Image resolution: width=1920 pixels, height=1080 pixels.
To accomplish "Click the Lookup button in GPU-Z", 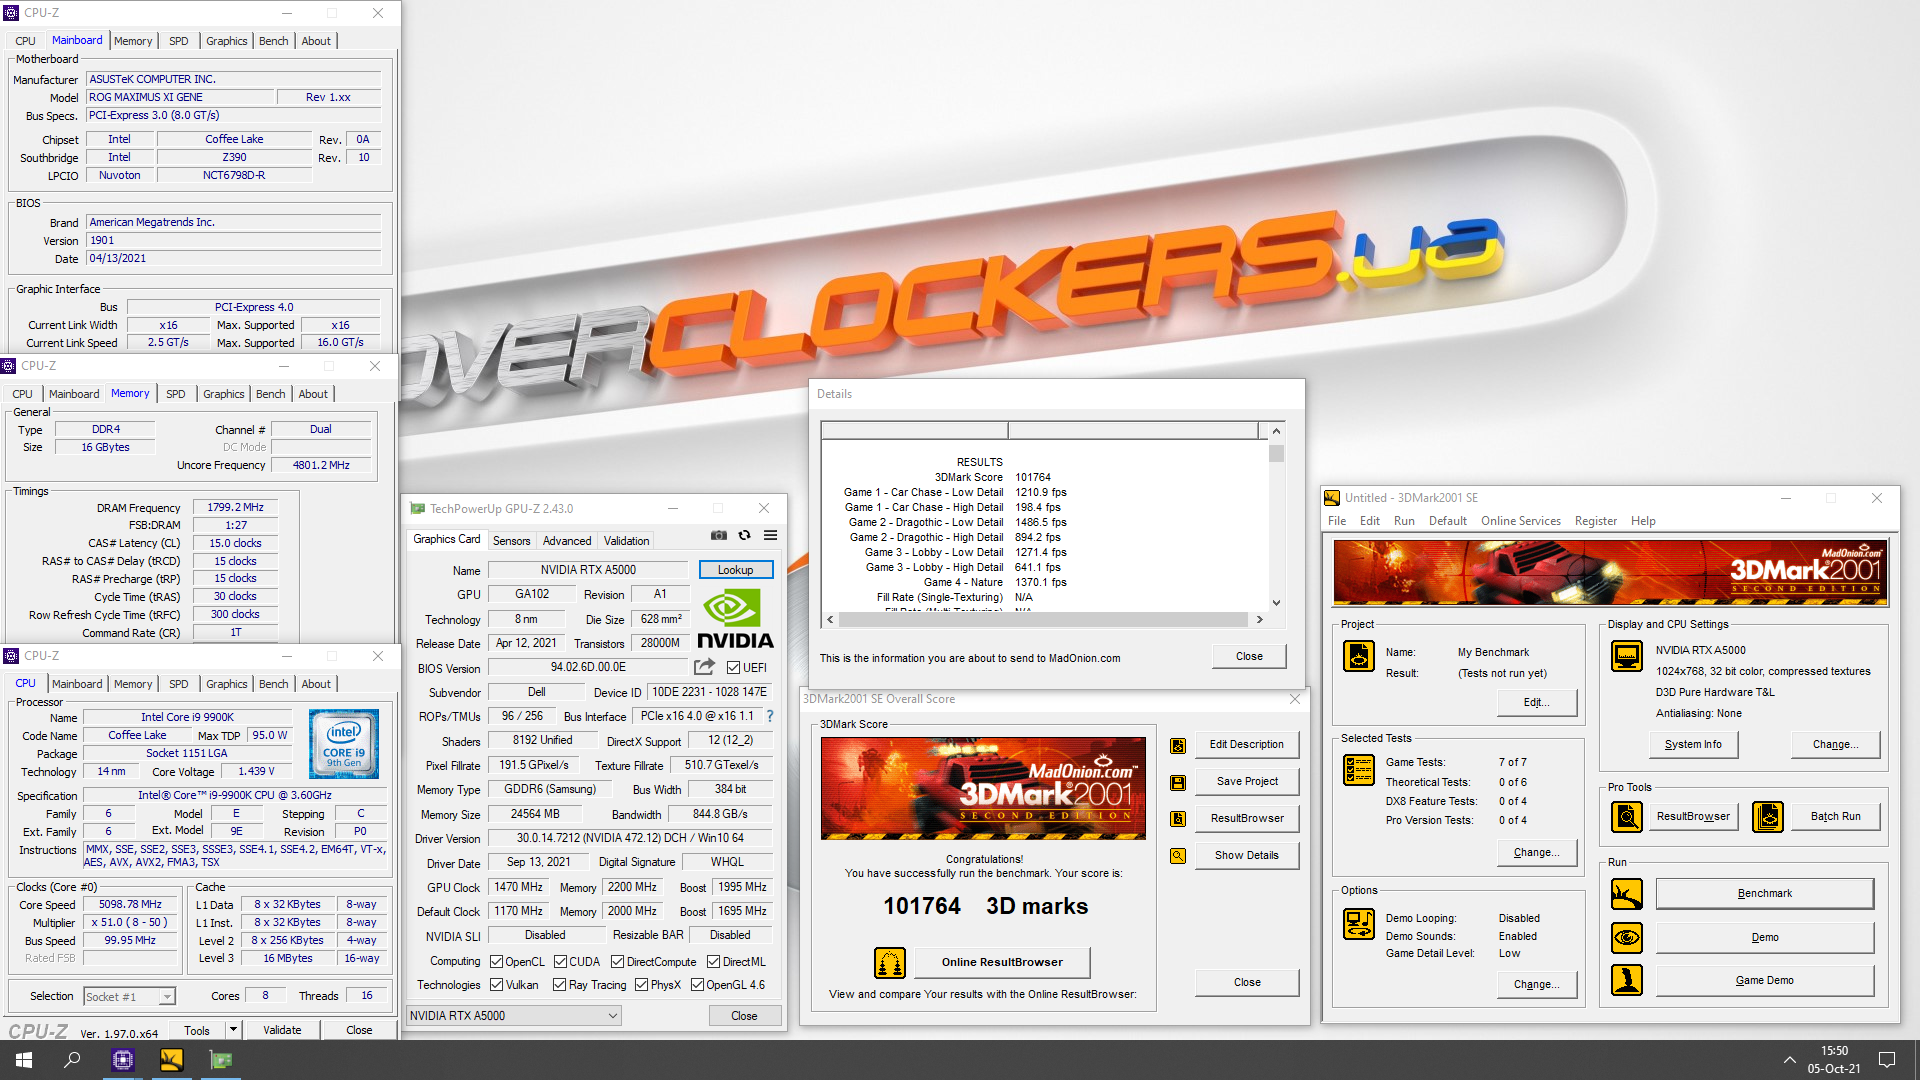I will [x=735, y=570].
